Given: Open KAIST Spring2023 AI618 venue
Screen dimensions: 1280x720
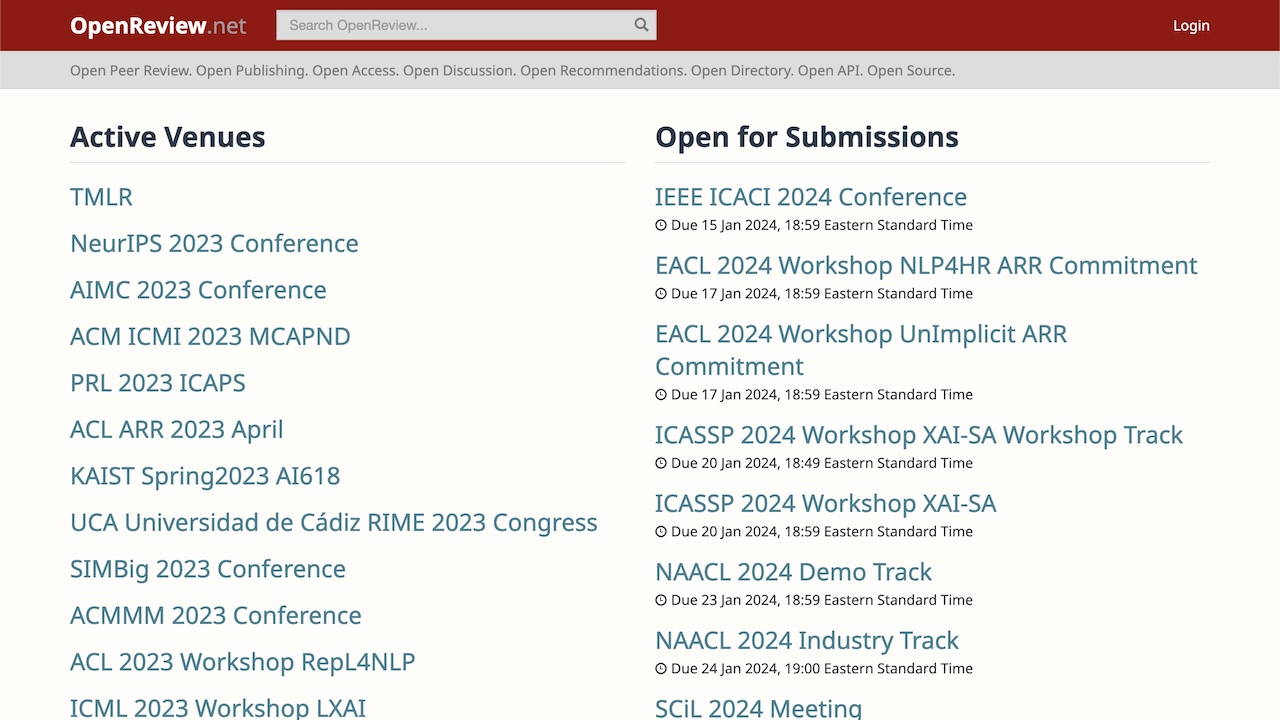Looking at the screenshot, I should click(x=205, y=476).
